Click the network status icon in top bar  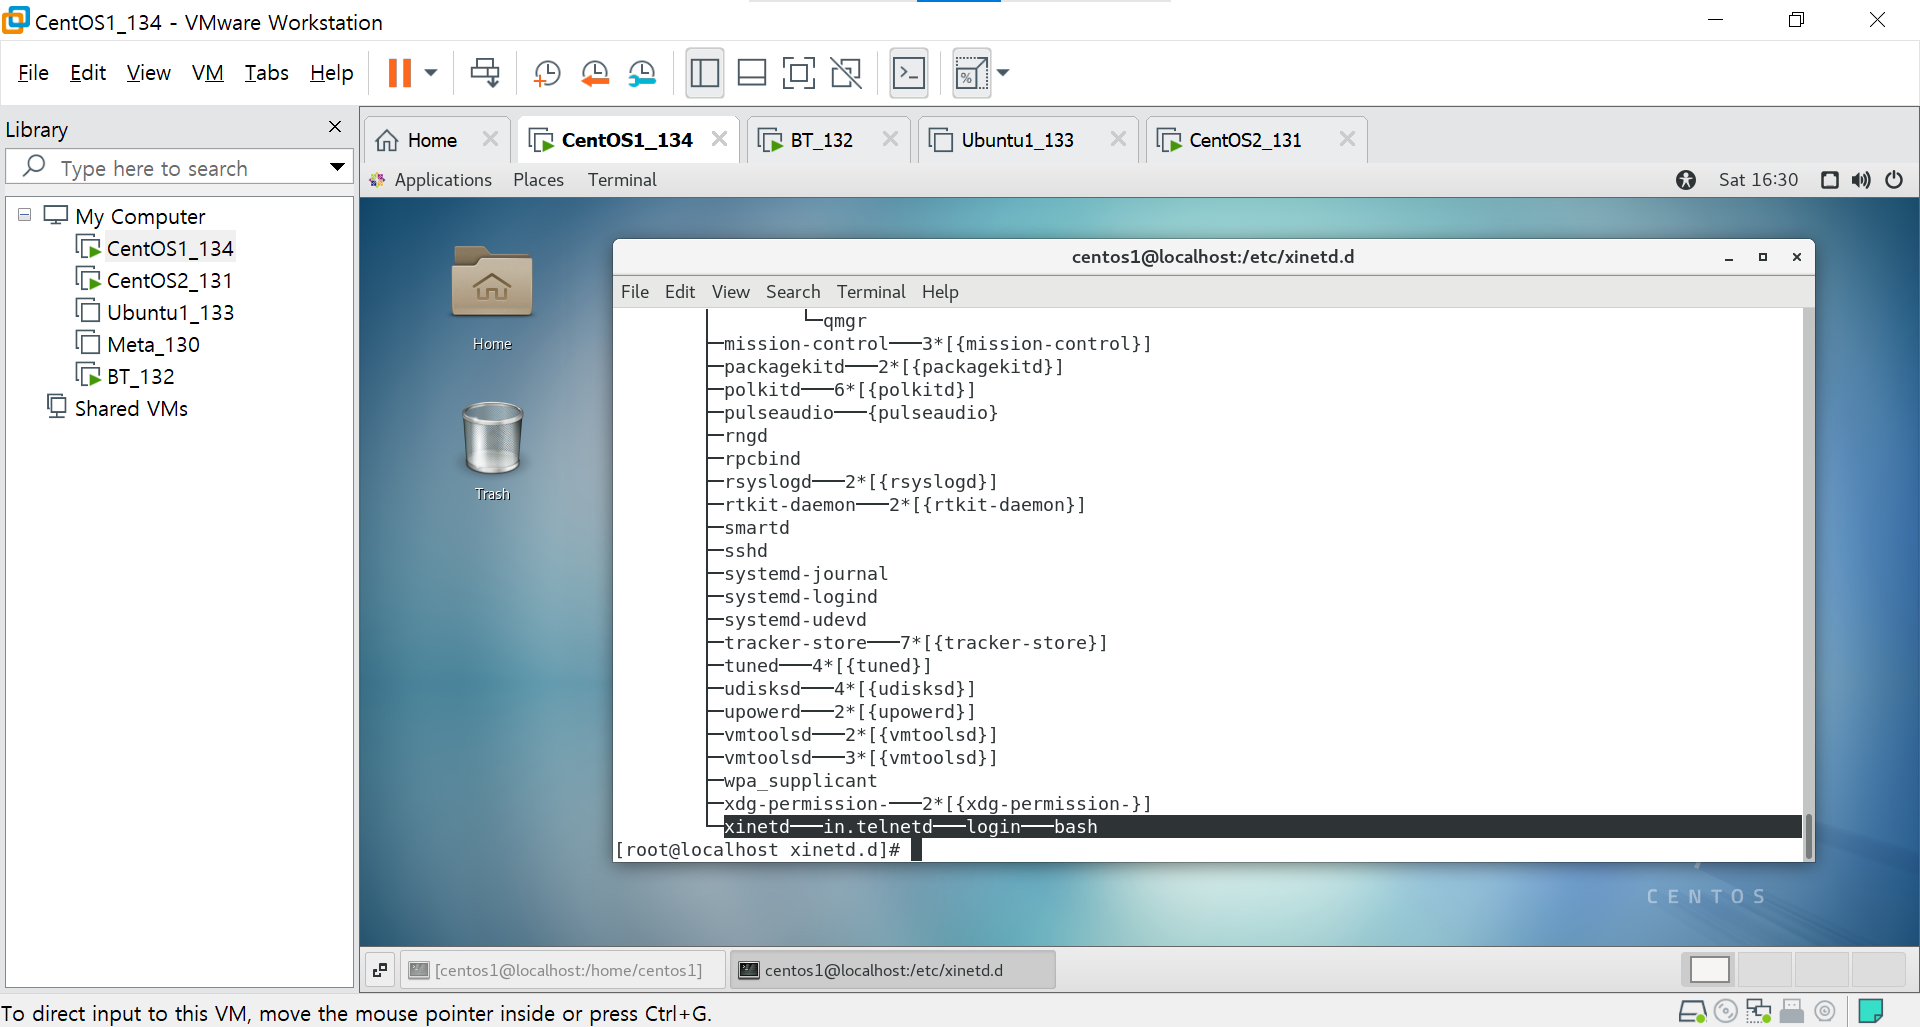[1830, 180]
